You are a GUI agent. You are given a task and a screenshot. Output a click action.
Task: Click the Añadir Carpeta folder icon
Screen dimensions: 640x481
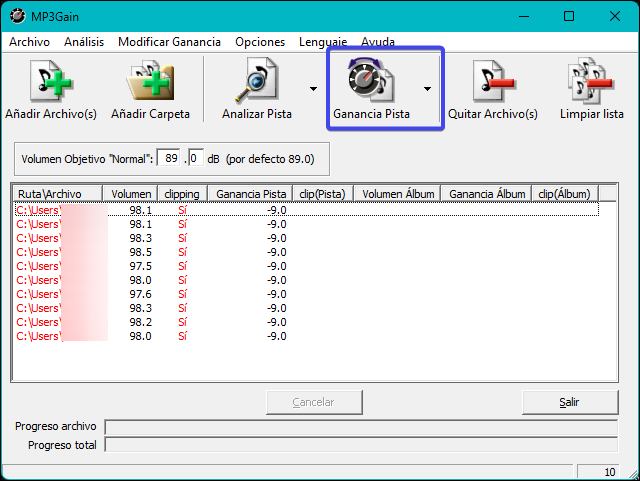coord(150,82)
